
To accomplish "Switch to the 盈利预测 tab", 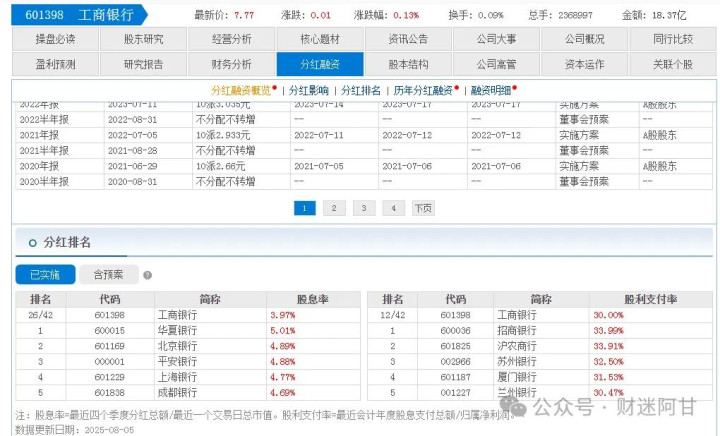I will 55,64.
